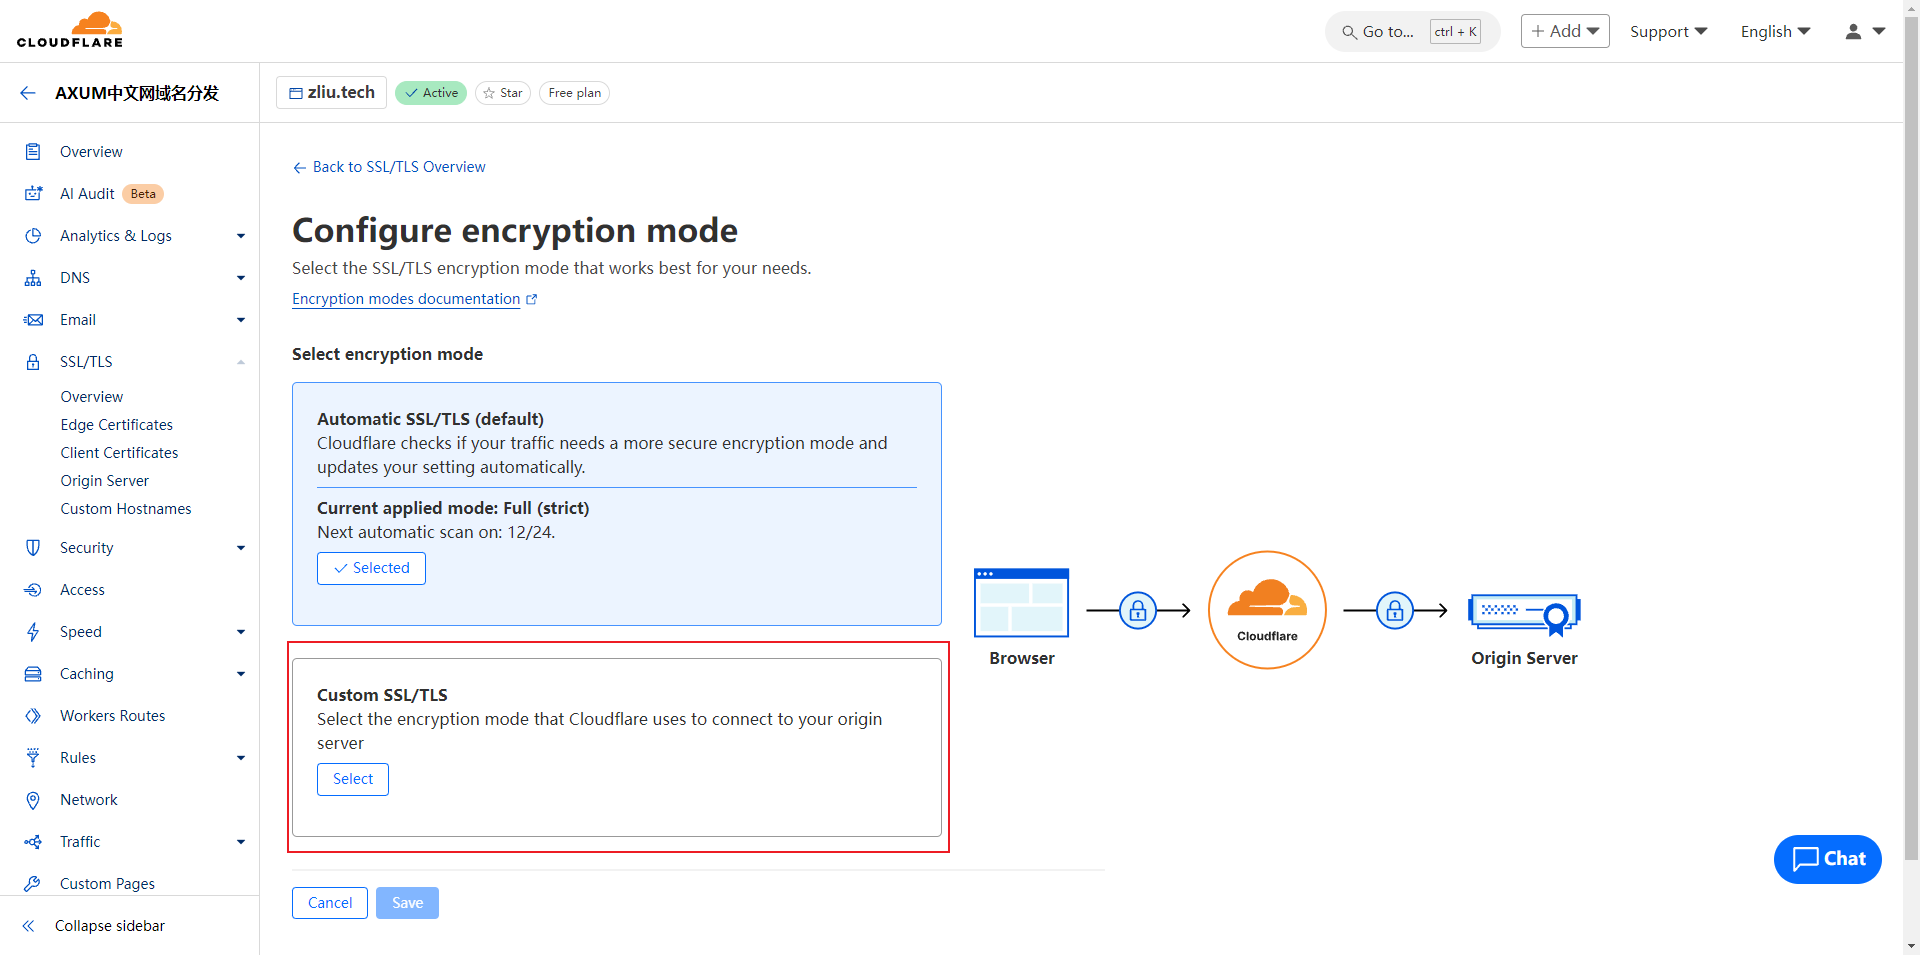
Task: Open the English language dropdown
Action: (x=1775, y=32)
